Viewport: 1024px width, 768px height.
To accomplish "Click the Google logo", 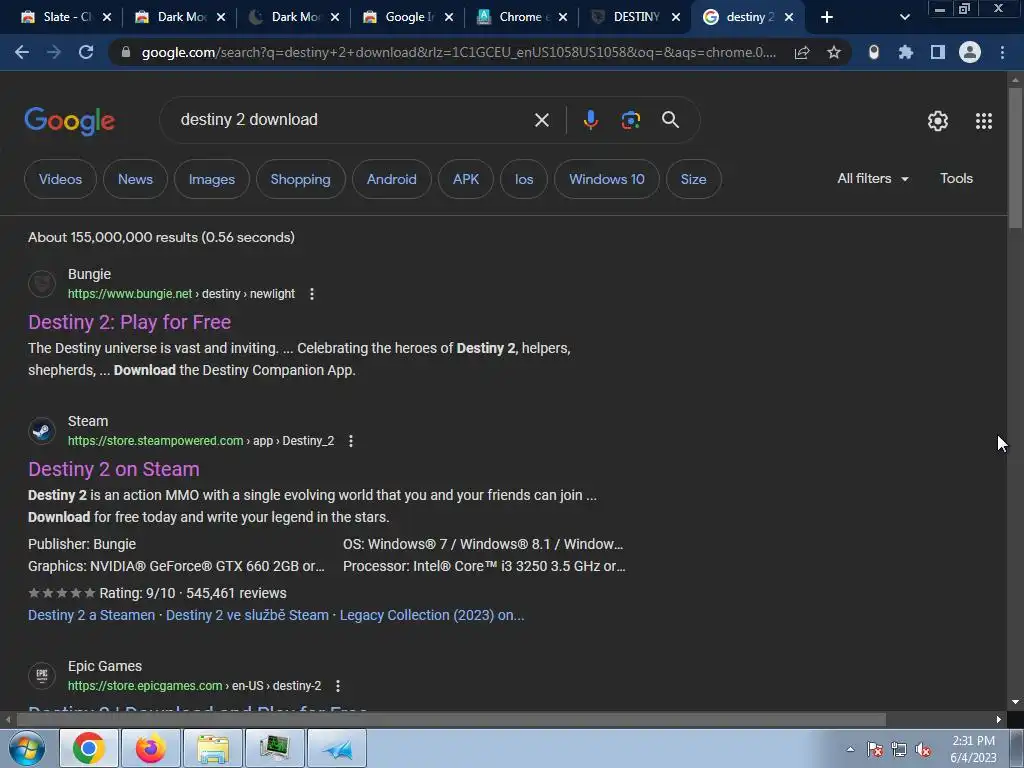I will [70, 121].
